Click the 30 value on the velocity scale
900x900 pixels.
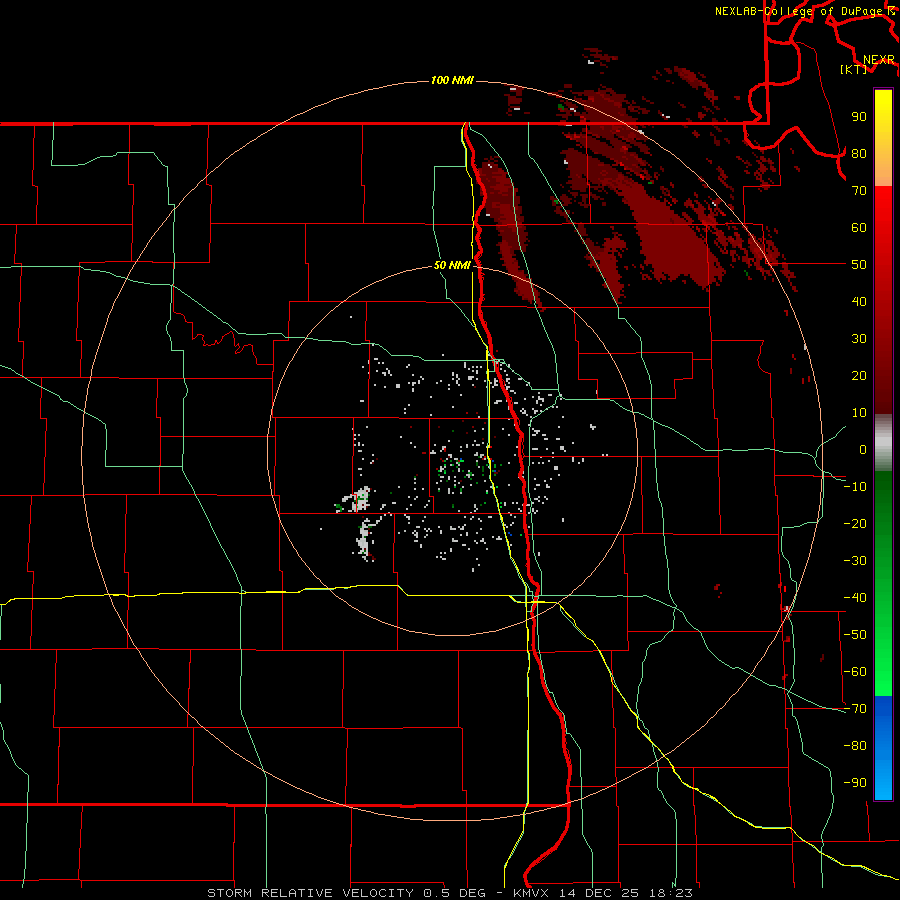click(x=859, y=339)
